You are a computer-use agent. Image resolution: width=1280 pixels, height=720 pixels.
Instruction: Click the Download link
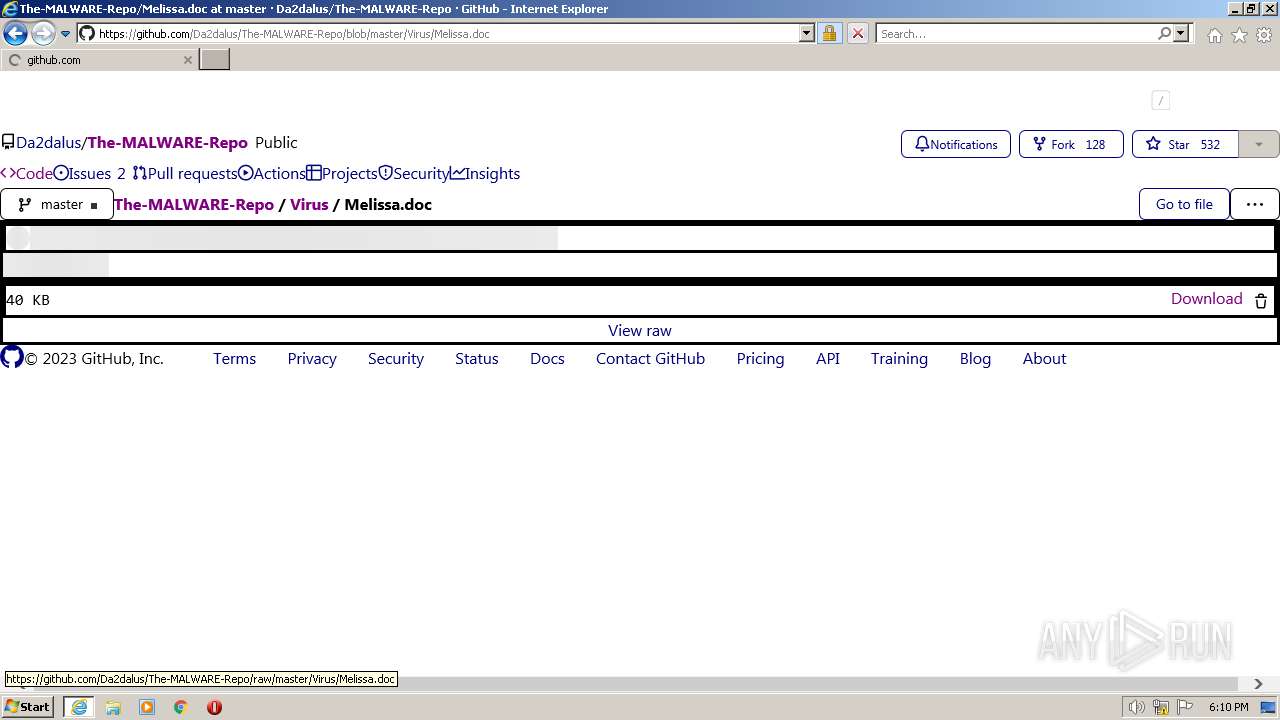[x=1207, y=299]
